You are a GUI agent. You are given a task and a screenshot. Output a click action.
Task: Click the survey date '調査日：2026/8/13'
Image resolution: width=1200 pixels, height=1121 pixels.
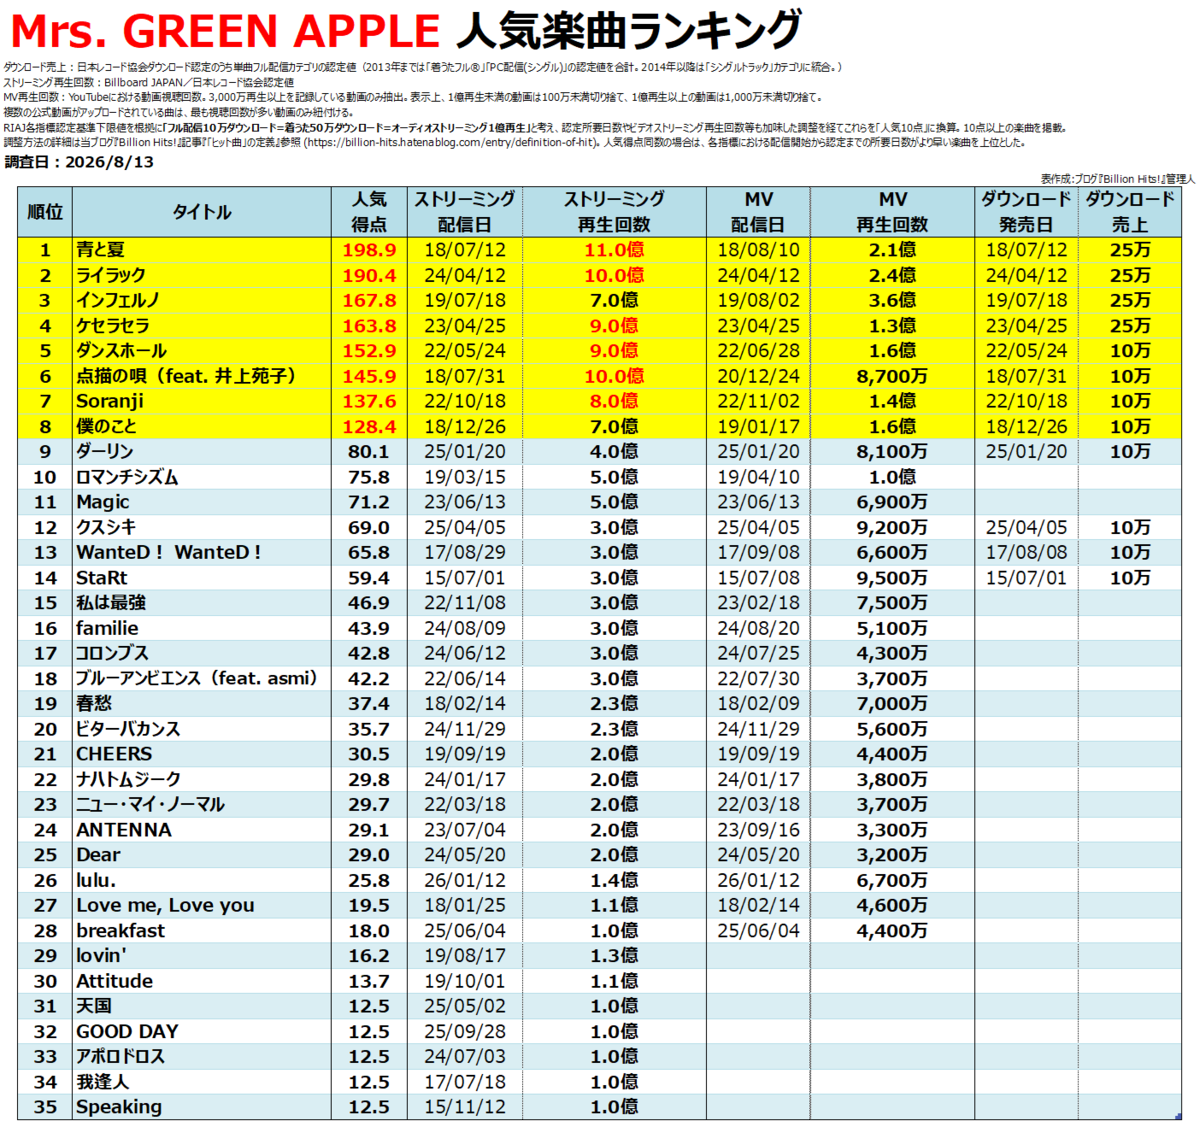79,162
